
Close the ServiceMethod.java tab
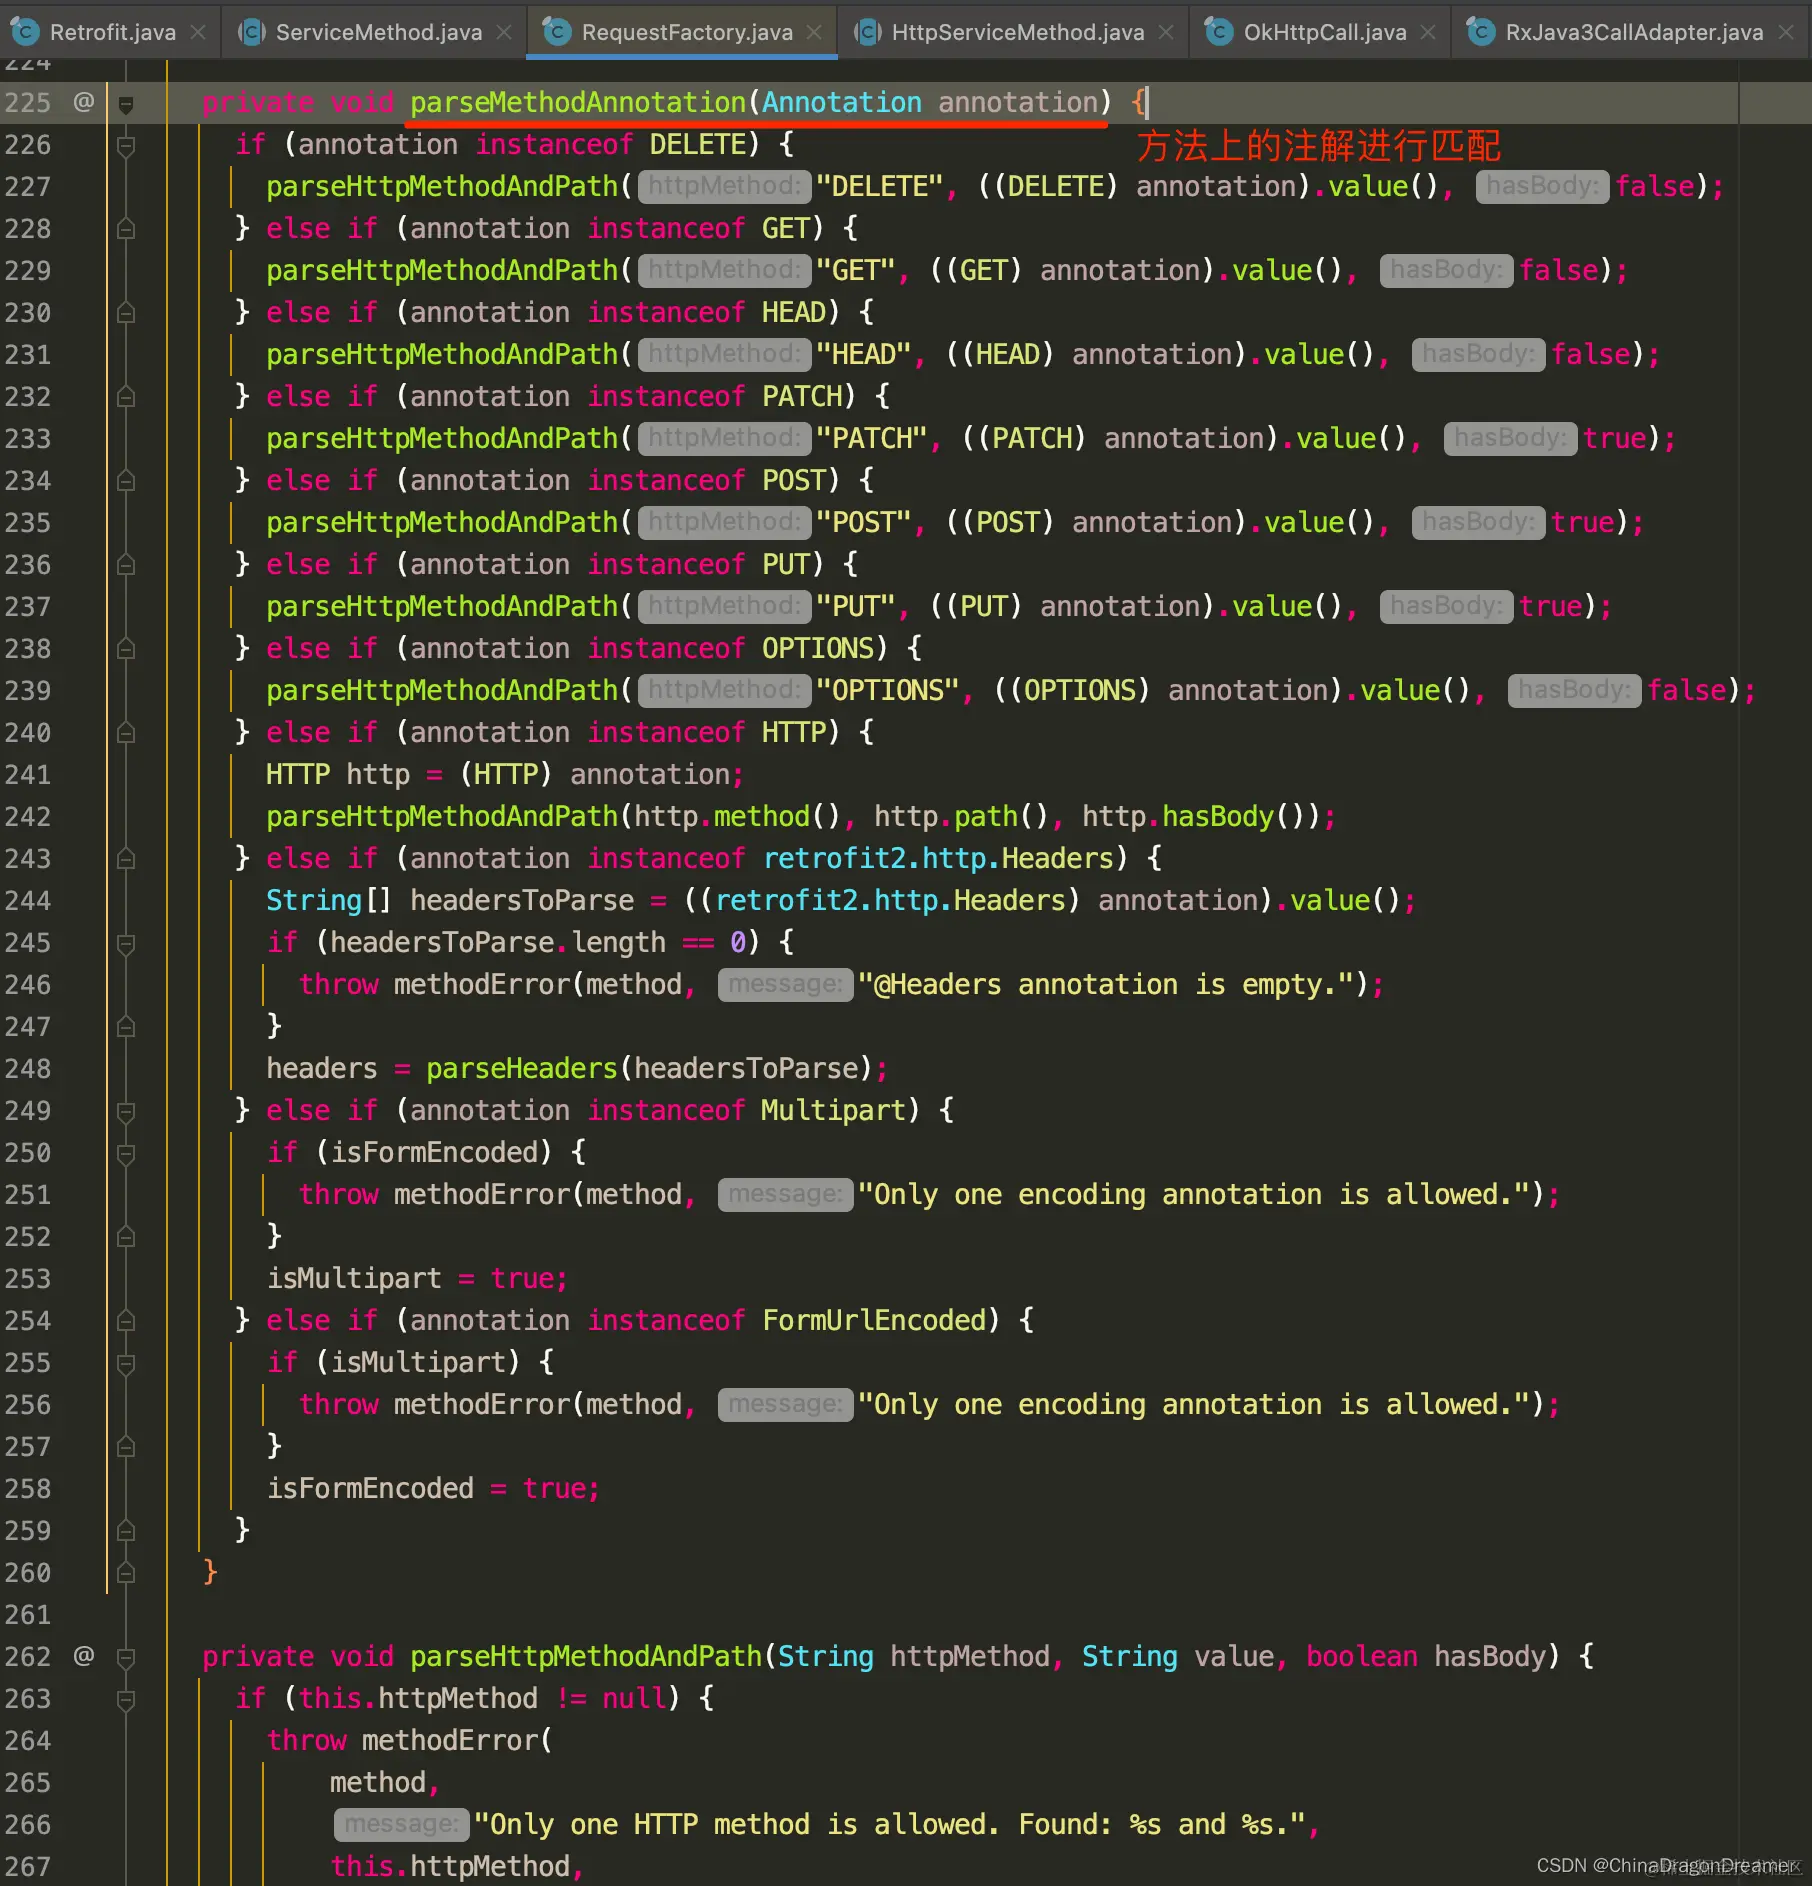[504, 32]
